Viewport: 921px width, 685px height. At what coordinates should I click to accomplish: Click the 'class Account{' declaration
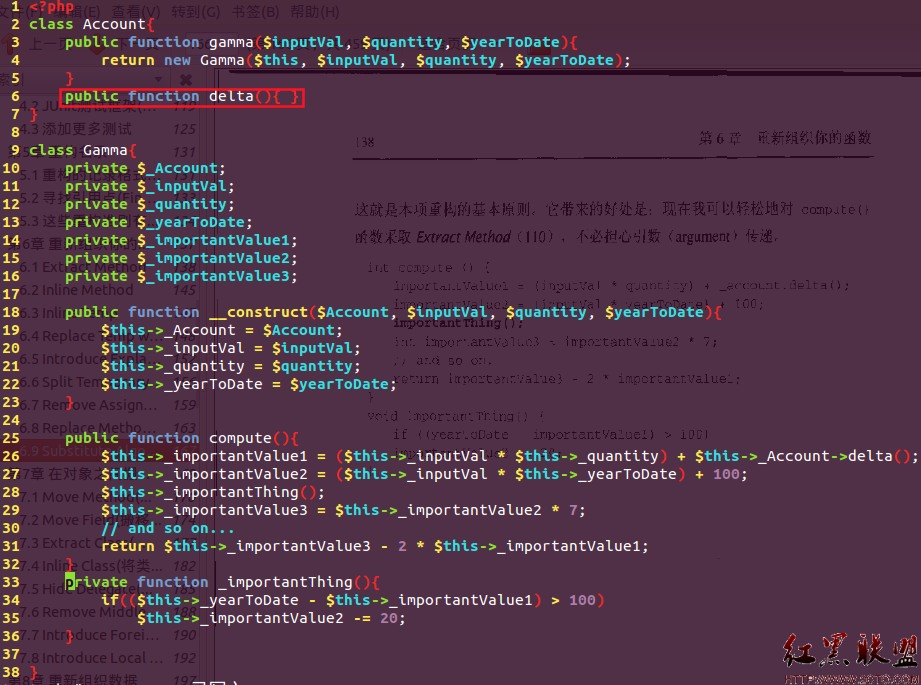click(92, 24)
